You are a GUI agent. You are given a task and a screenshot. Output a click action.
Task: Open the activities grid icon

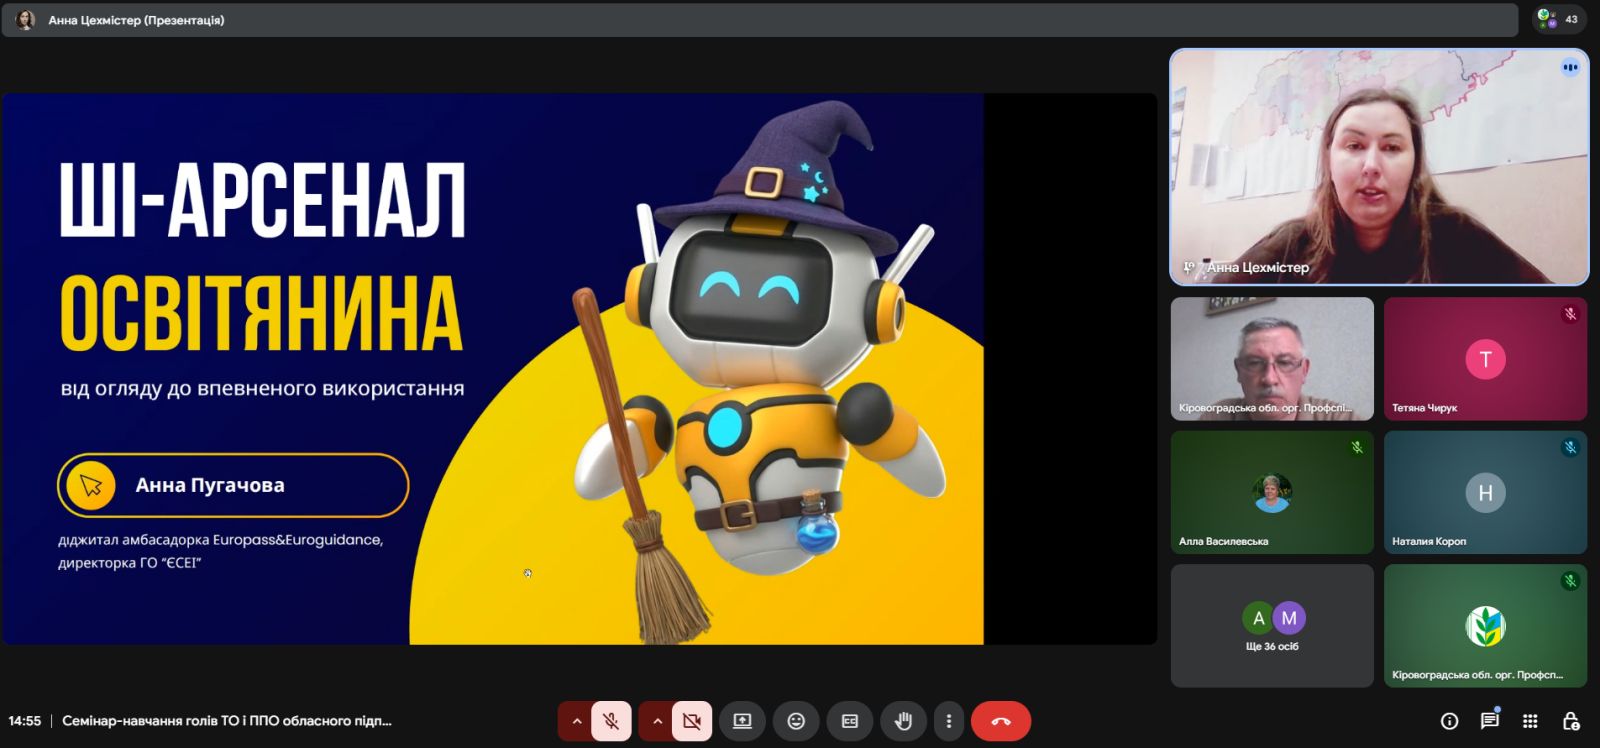(1530, 721)
